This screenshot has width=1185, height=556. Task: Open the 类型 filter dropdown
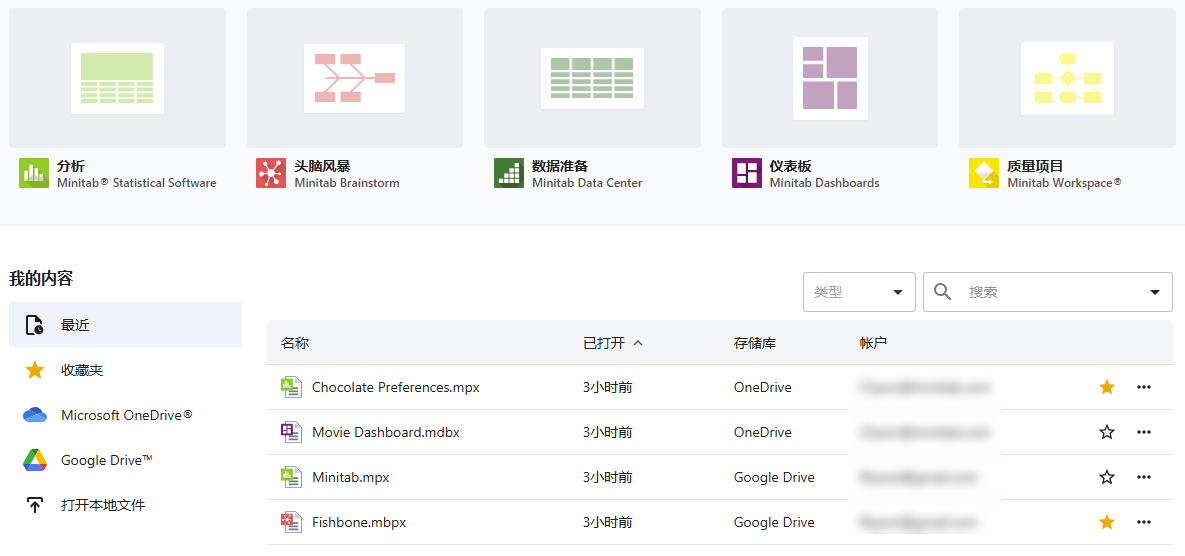859,292
